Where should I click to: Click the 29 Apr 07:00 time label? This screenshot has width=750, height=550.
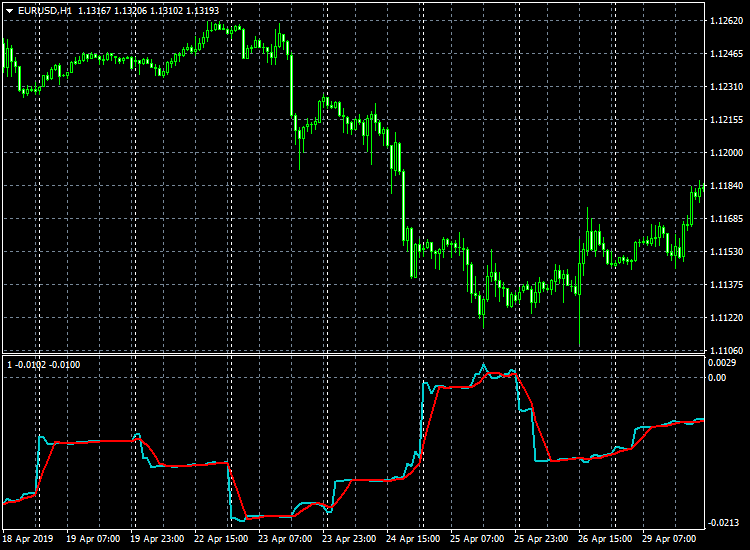click(x=669, y=539)
